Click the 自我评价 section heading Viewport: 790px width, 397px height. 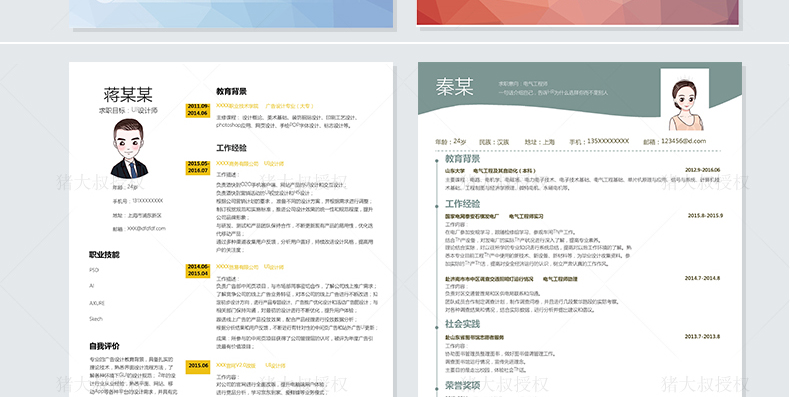pyautogui.click(x=104, y=346)
